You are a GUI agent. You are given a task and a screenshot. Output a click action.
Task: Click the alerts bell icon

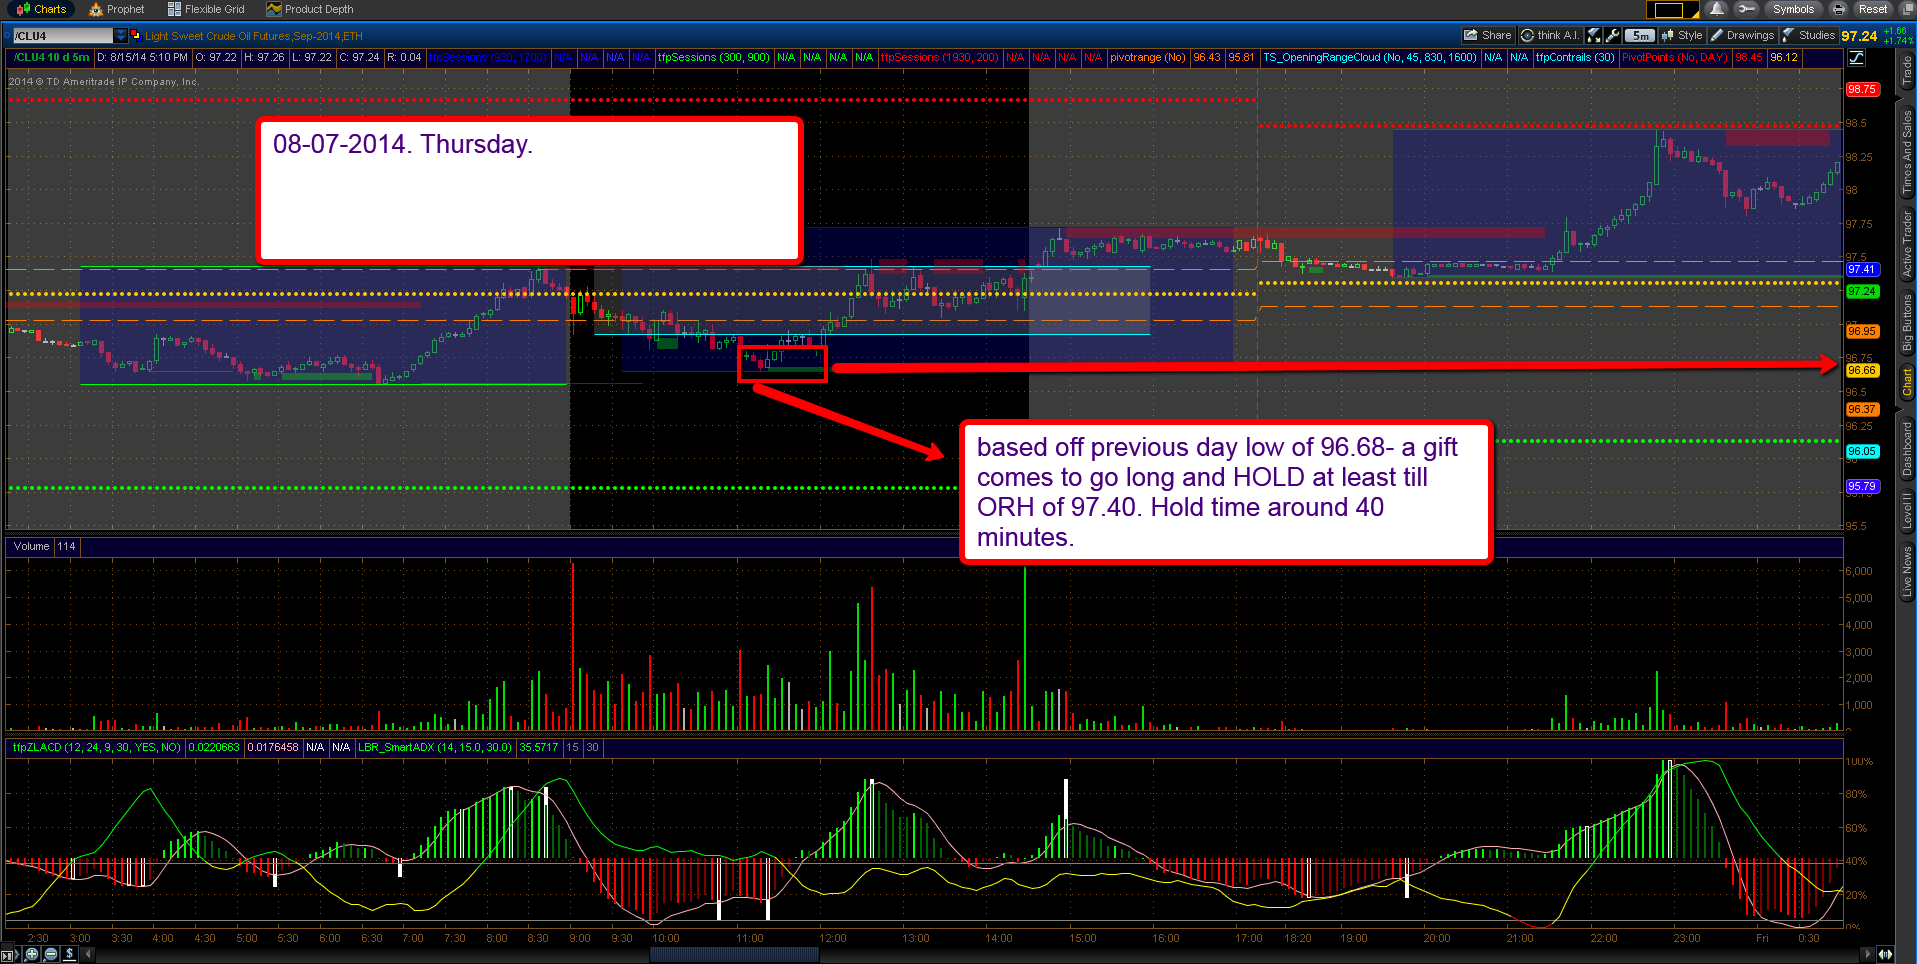[x=1717, y=9]
